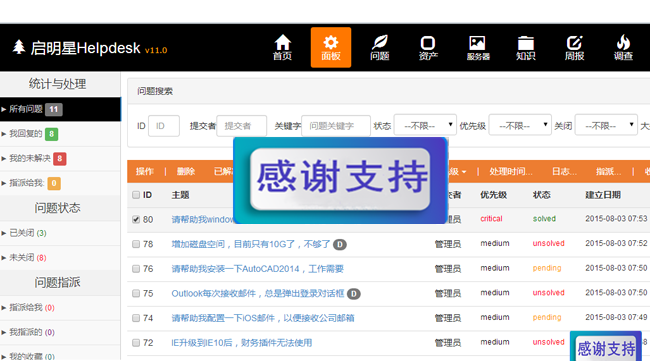Open the 优先级 dropdown filter
The width and height of the screenshot is (650, 361).
click(520, 126)
